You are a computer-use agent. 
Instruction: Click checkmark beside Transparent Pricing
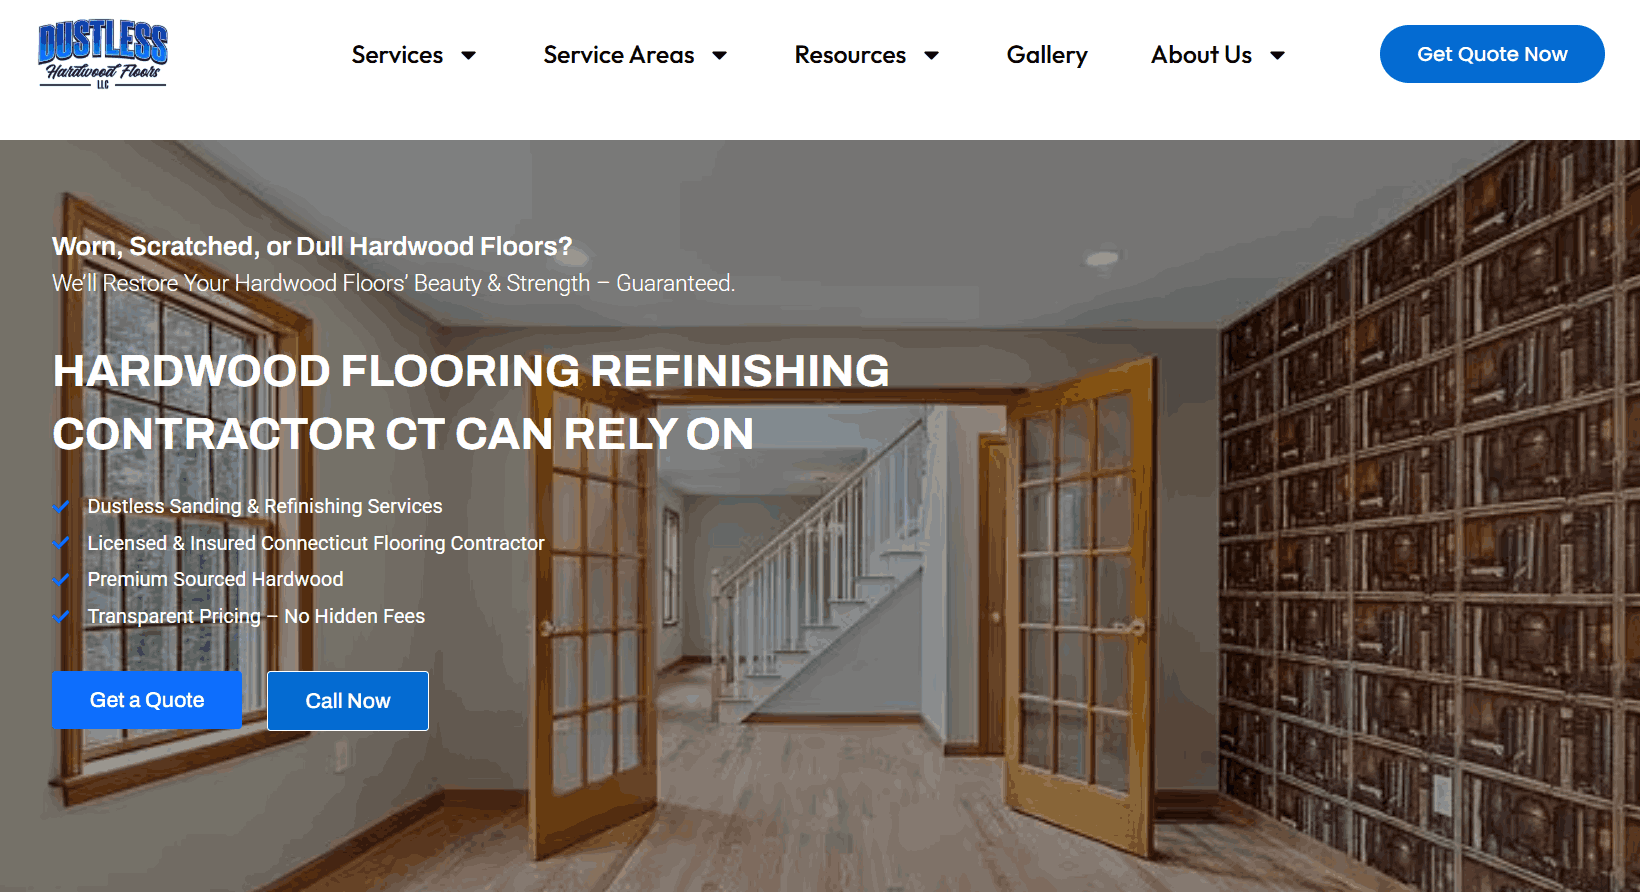click(61, 616)
